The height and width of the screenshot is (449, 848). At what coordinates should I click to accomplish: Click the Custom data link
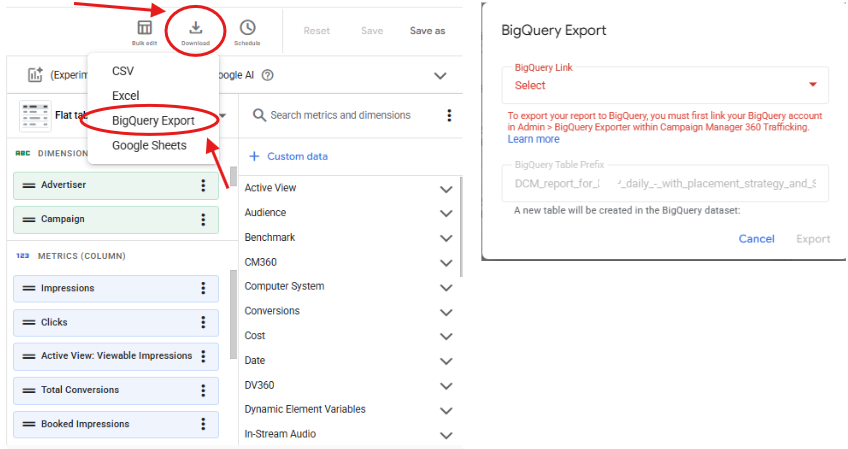coord(297,156)
